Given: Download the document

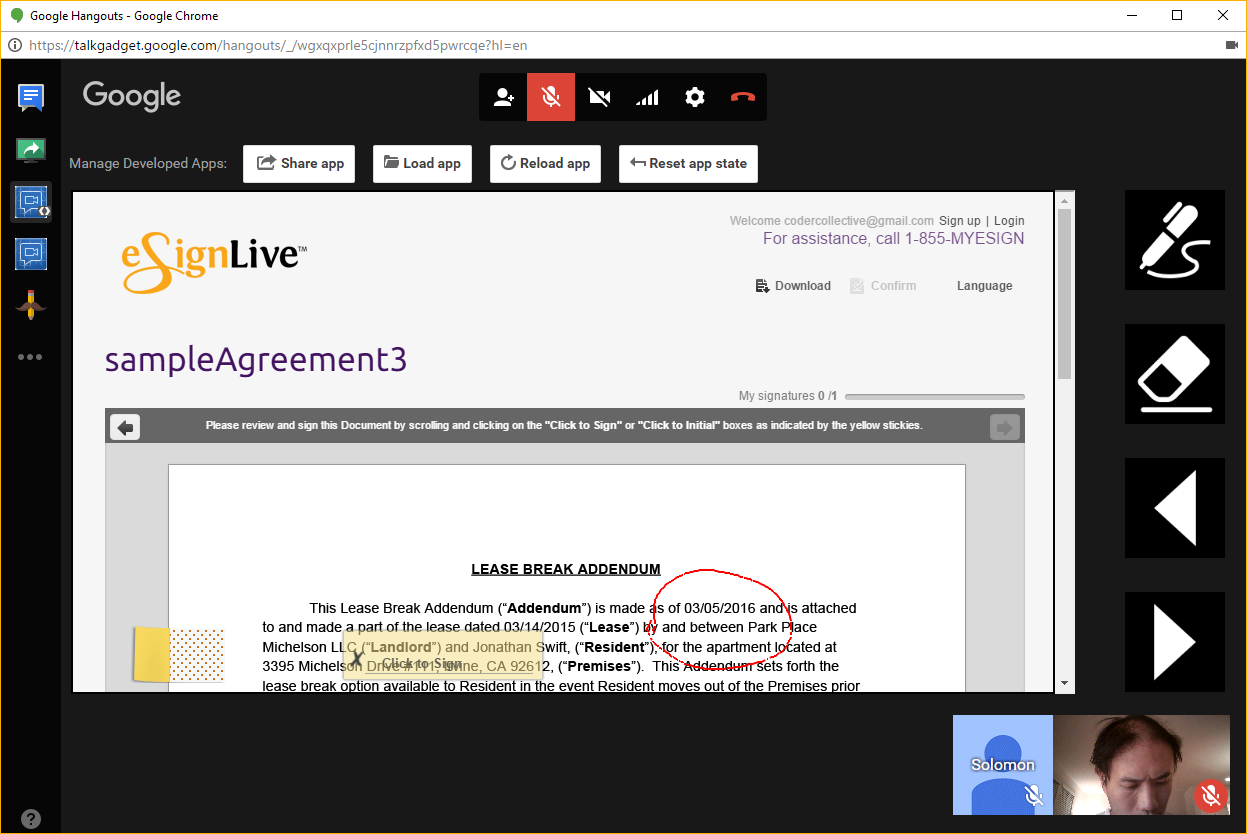Looking at the screenshot, I should (x=793, y=286).
